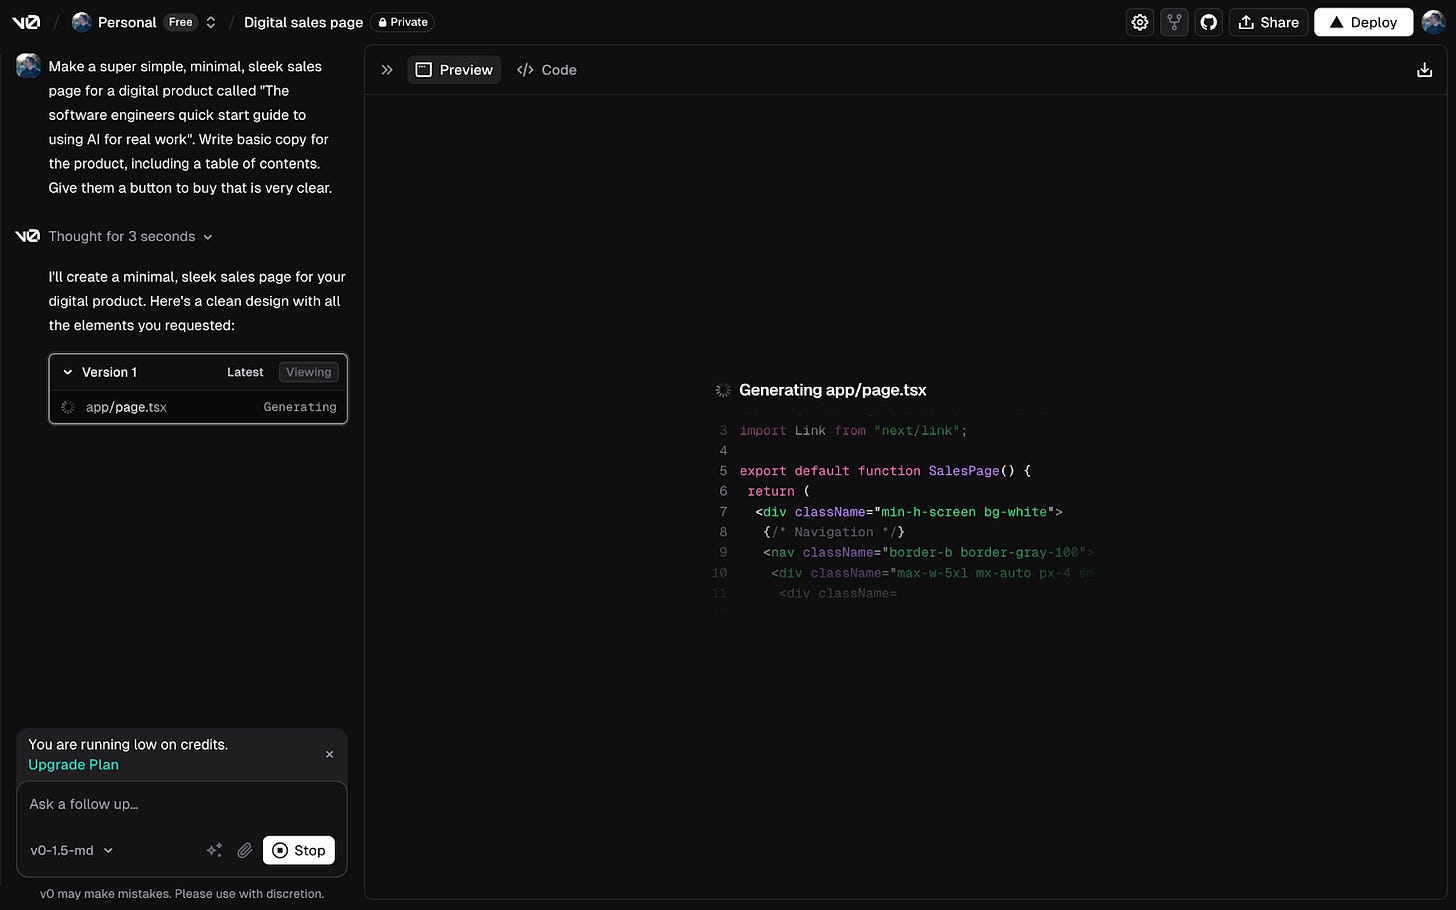Open the Personal workspace switcher
Image resolution: width=1456 pixels, height=910 pixels.
pyautogui.click(x=144, y=22)
